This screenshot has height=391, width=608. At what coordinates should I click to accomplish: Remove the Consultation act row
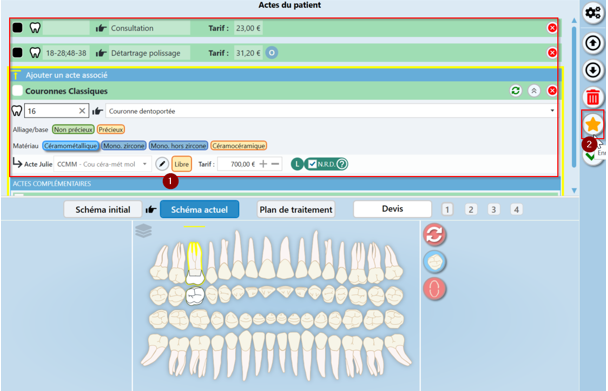(552, 28)
